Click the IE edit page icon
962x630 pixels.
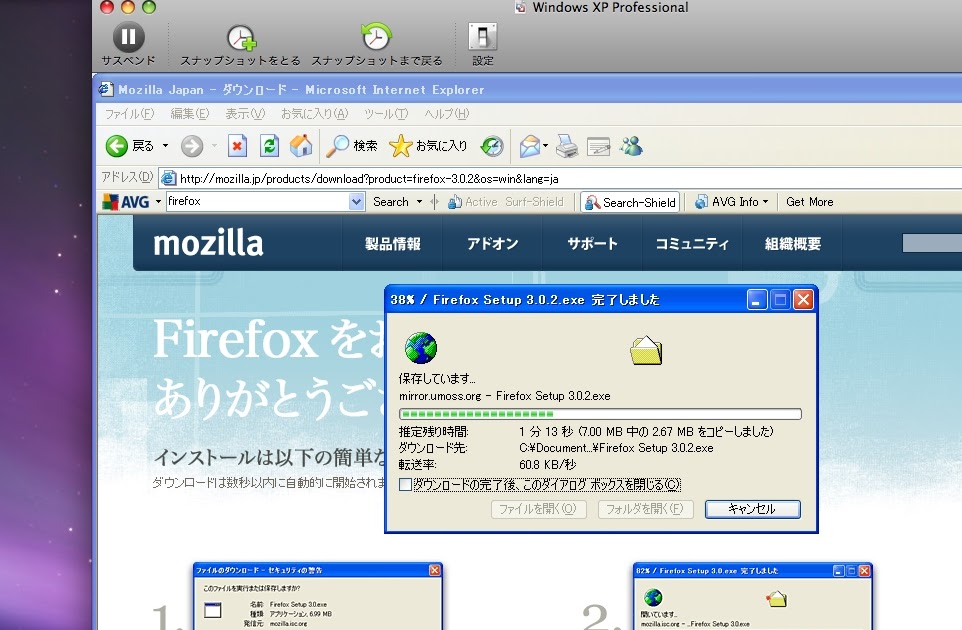598,147
